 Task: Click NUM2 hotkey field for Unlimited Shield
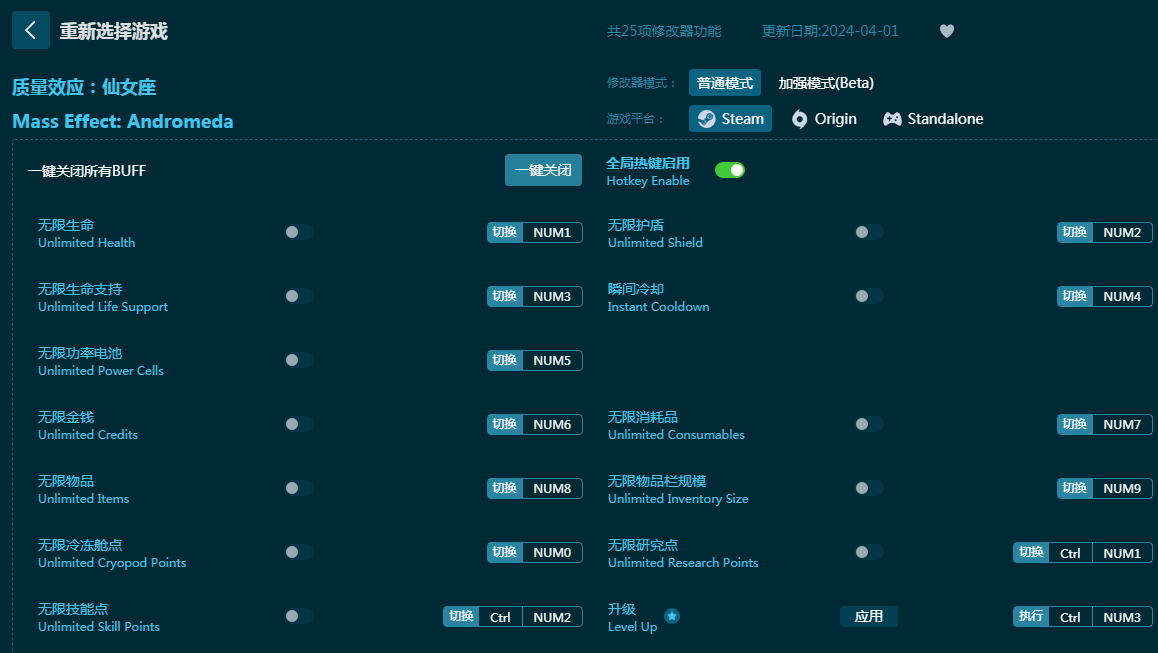click(x=1123, y=233)
